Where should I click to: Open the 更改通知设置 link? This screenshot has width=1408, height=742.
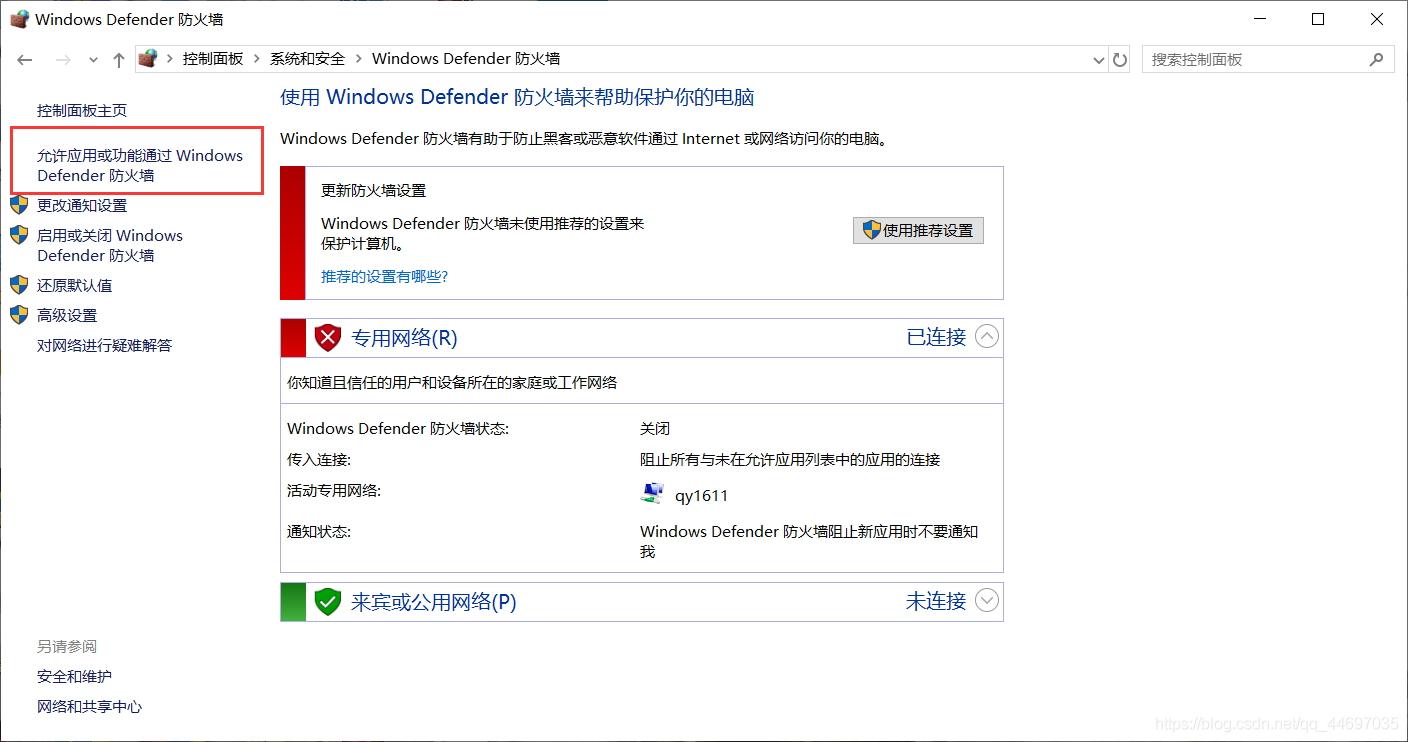(82, 205)
